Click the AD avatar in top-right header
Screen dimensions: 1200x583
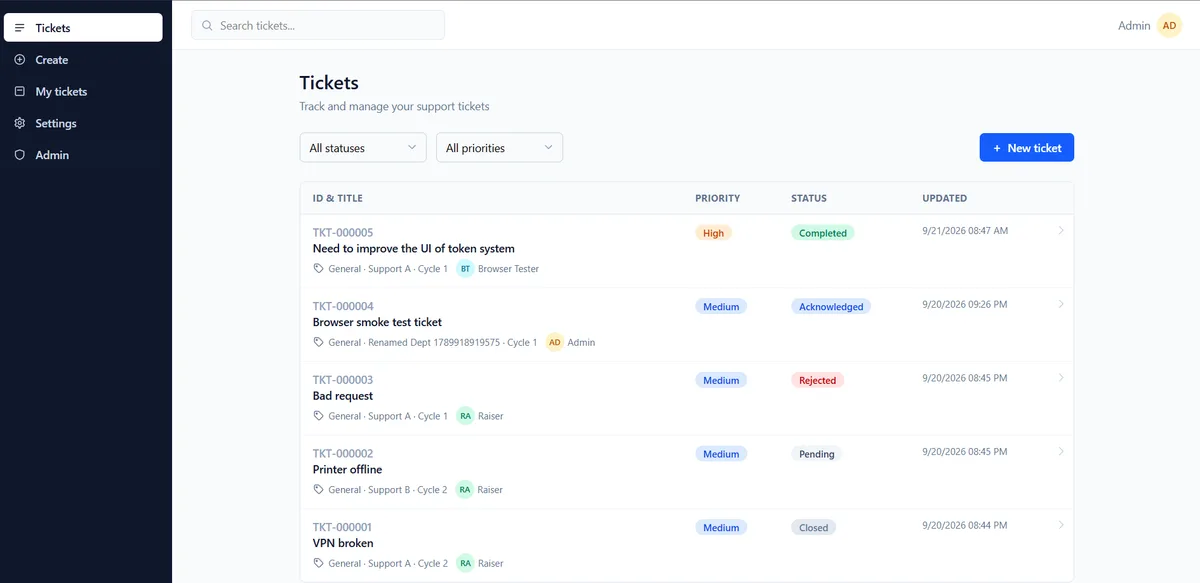tap(1169, 25)
